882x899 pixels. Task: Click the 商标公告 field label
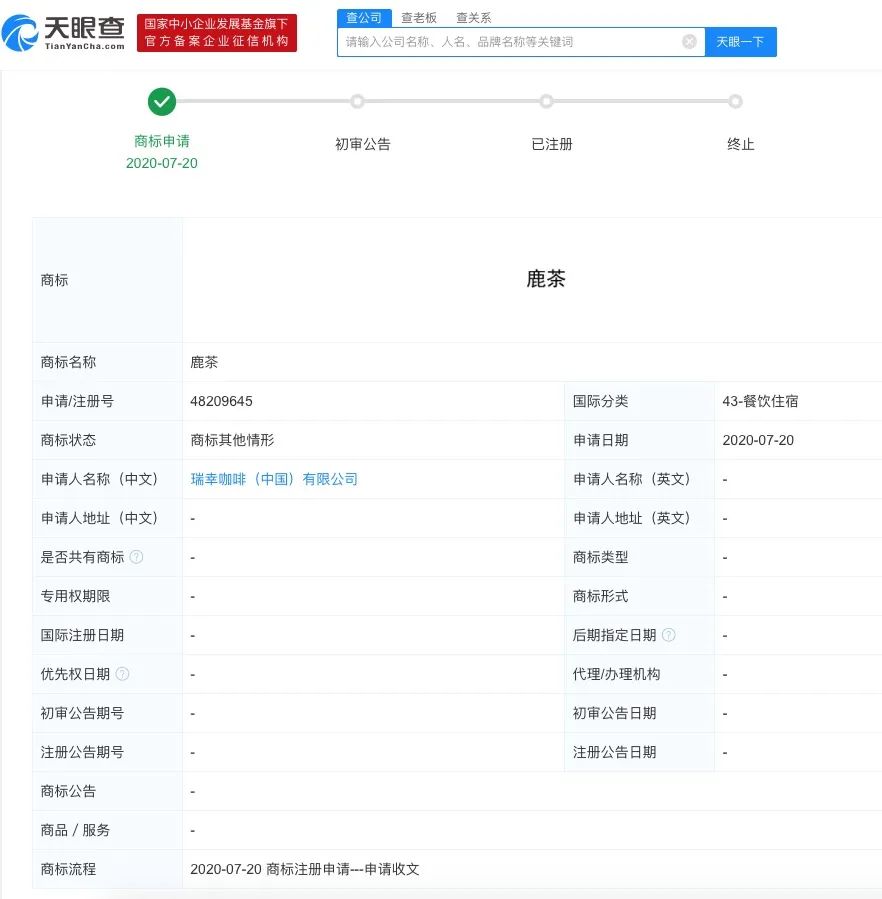[68, 791]
